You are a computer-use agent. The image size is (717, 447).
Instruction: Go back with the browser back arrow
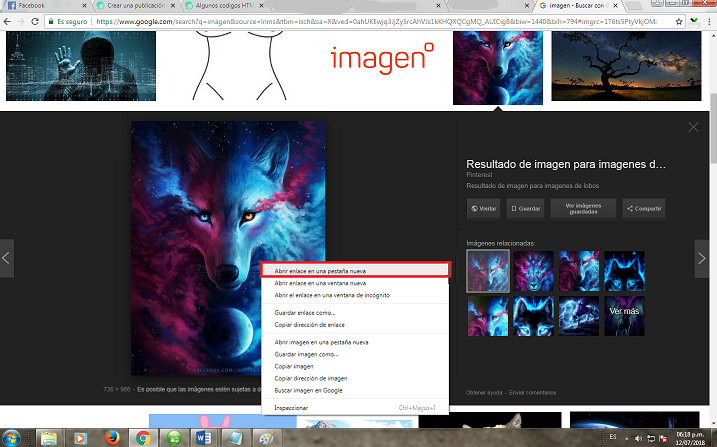[x=7, y=21]
